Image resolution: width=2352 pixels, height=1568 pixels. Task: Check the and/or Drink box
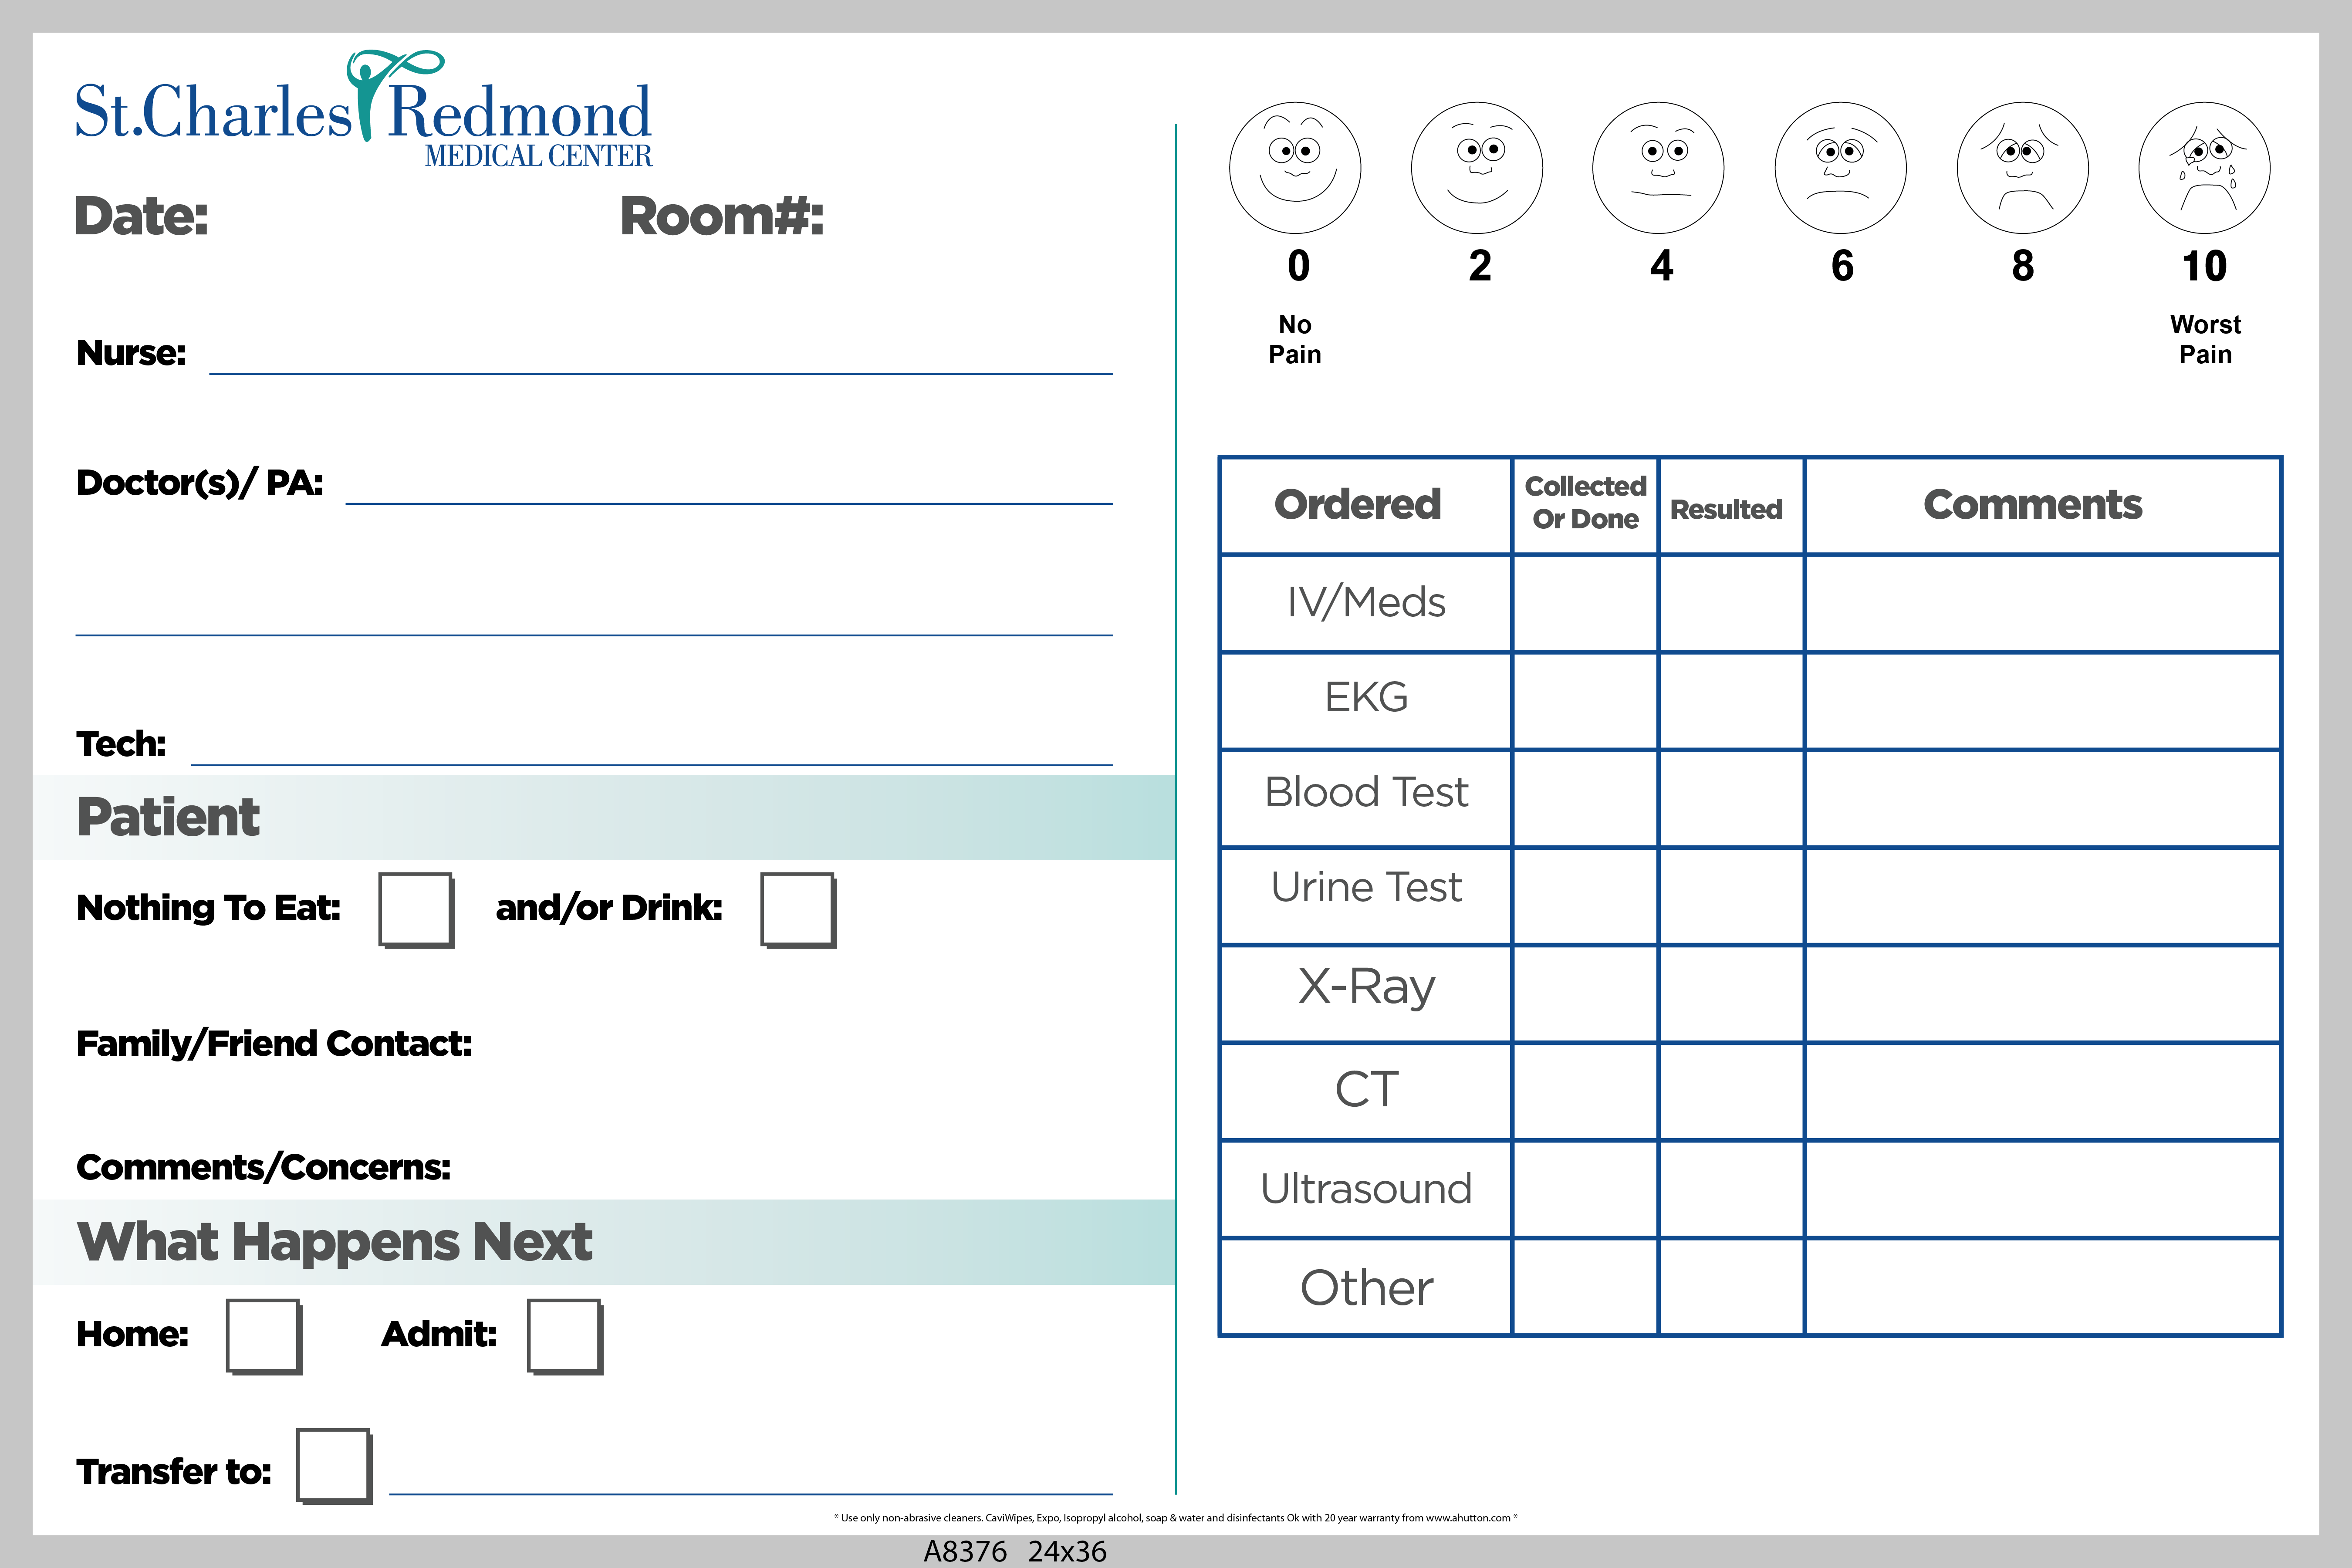click(798, 910)
